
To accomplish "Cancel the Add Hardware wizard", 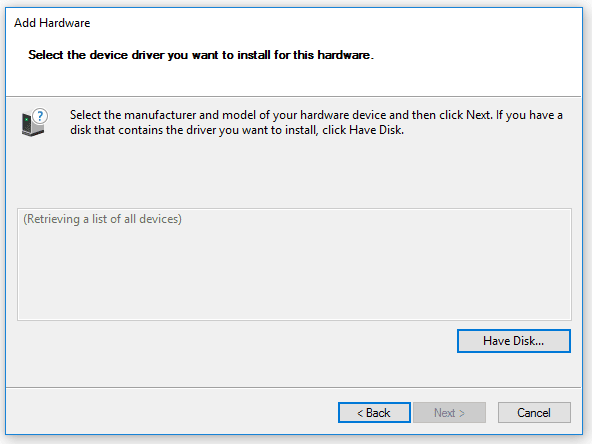I will (x=534, y=412).
